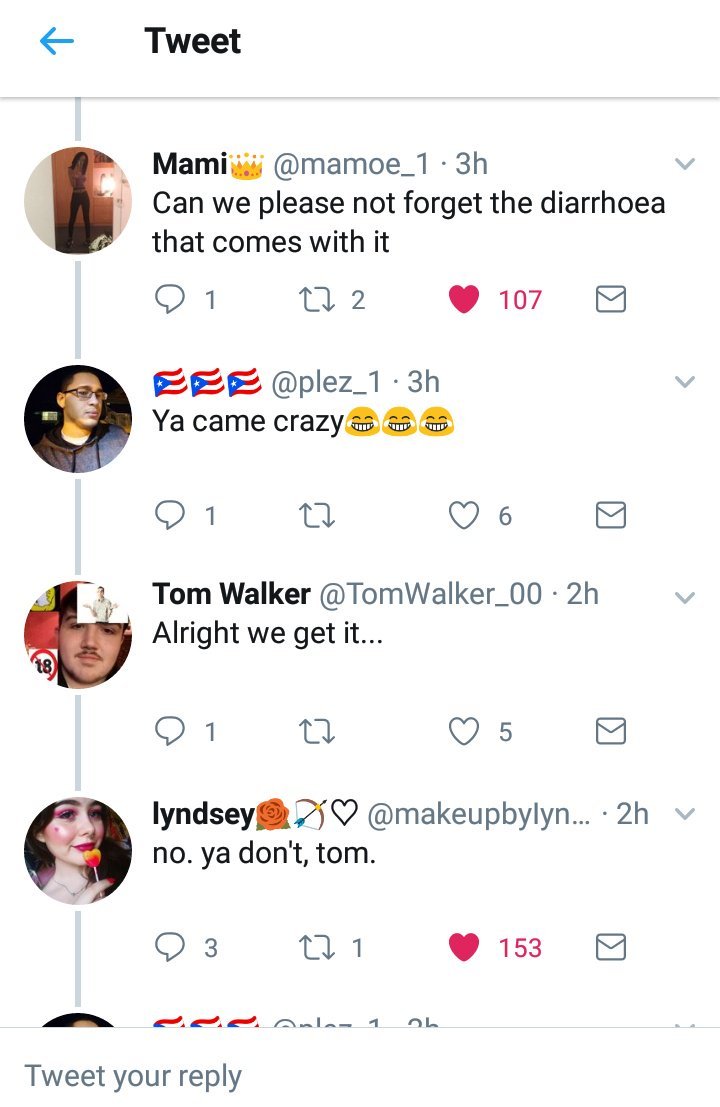720x1107 pixels.
Task: Retweet lyndsey's "no. ya don't, tom." tweet
Action: tap(317, 947)
